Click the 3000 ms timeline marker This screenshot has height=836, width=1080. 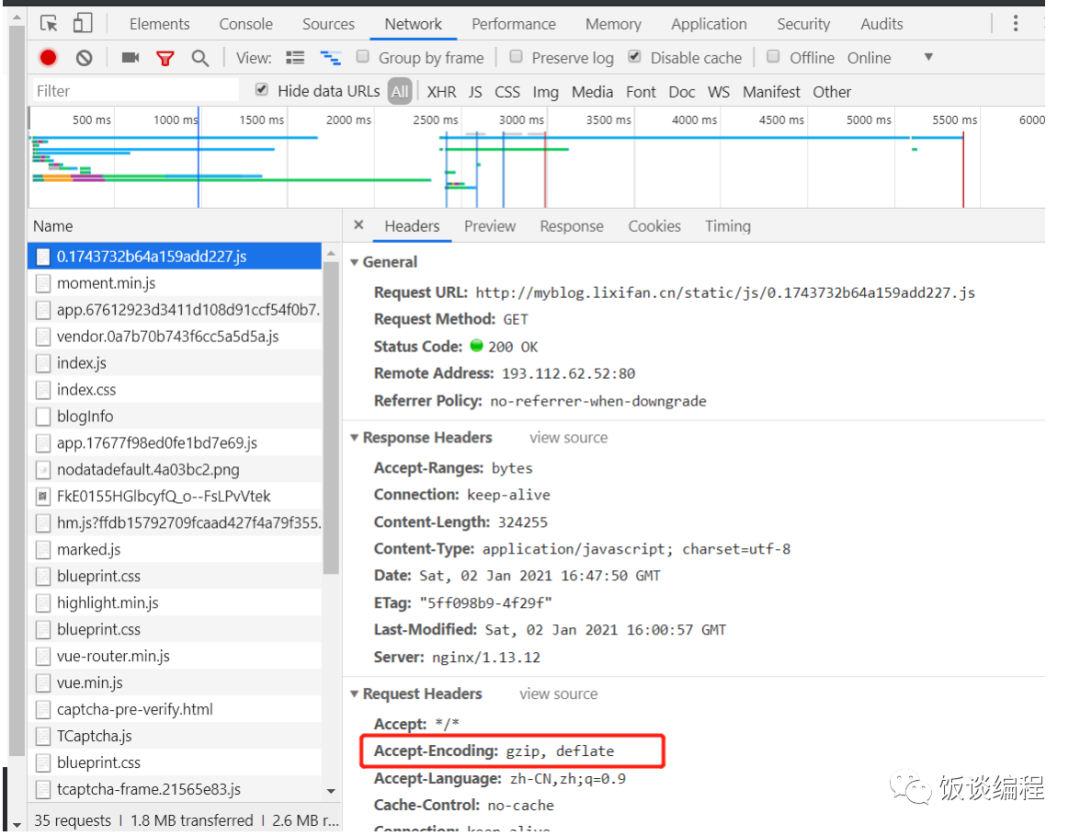521,120
